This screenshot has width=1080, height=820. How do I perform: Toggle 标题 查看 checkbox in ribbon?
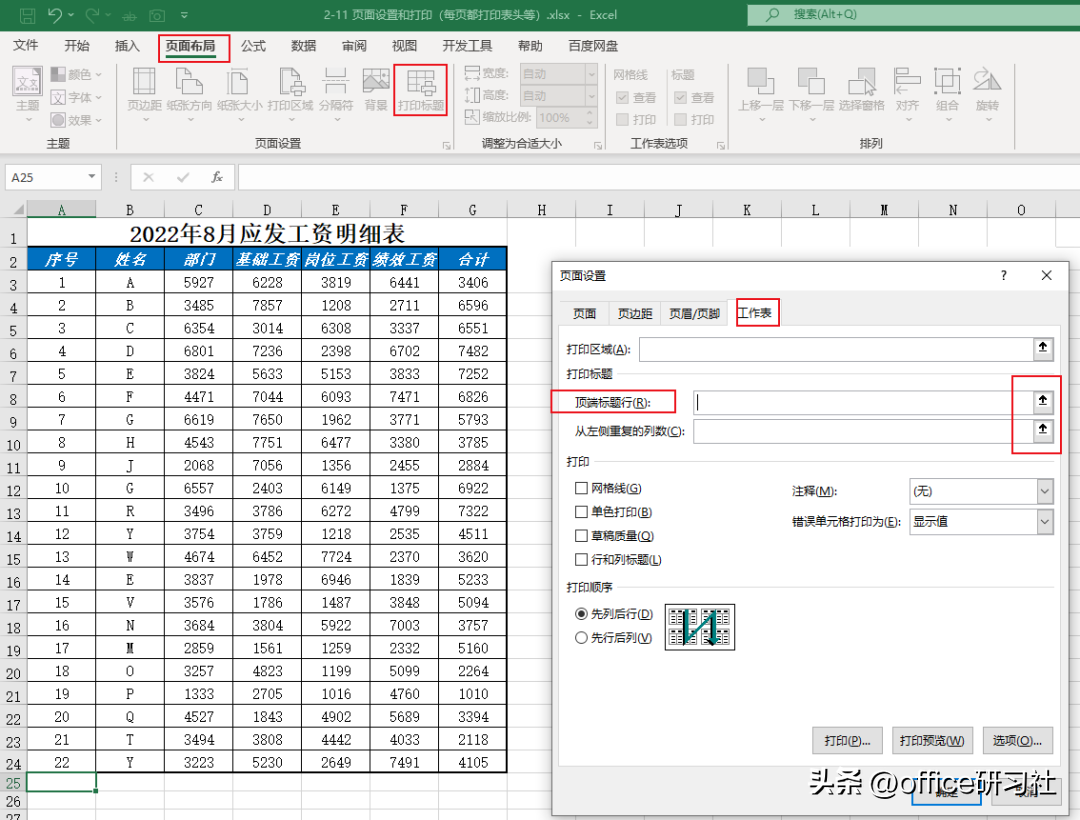click(681, 98)
